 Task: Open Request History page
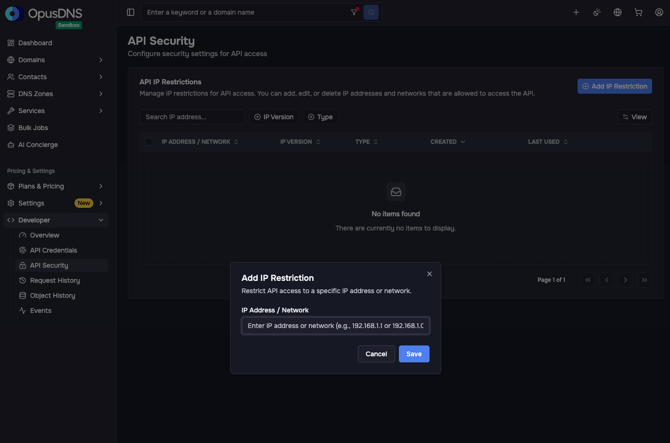62,281
